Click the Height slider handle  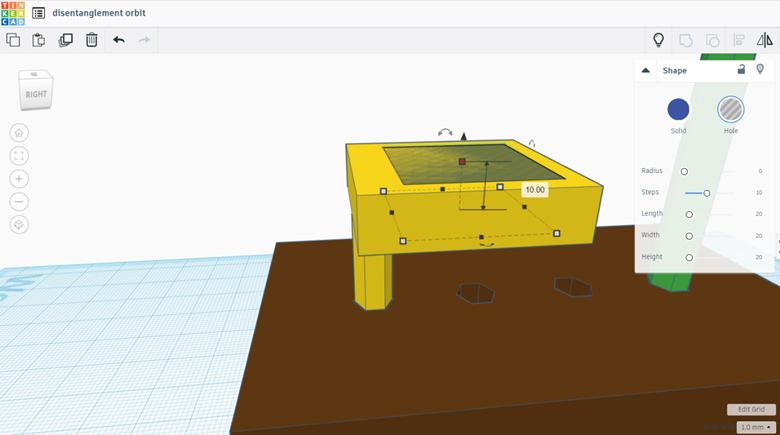coord(689,257)
